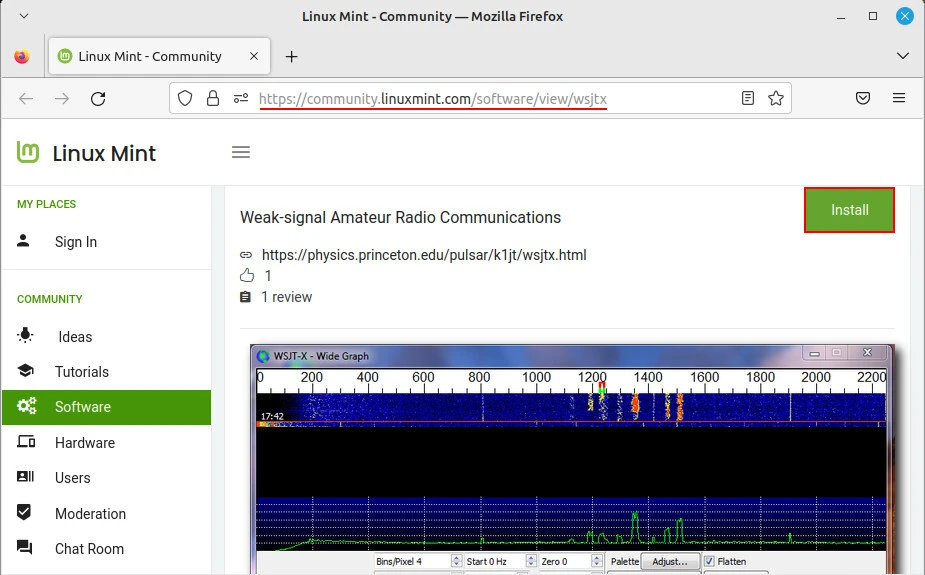Go back to the previous page
Viewport: 925px width, 575px height.
point(26,98)
